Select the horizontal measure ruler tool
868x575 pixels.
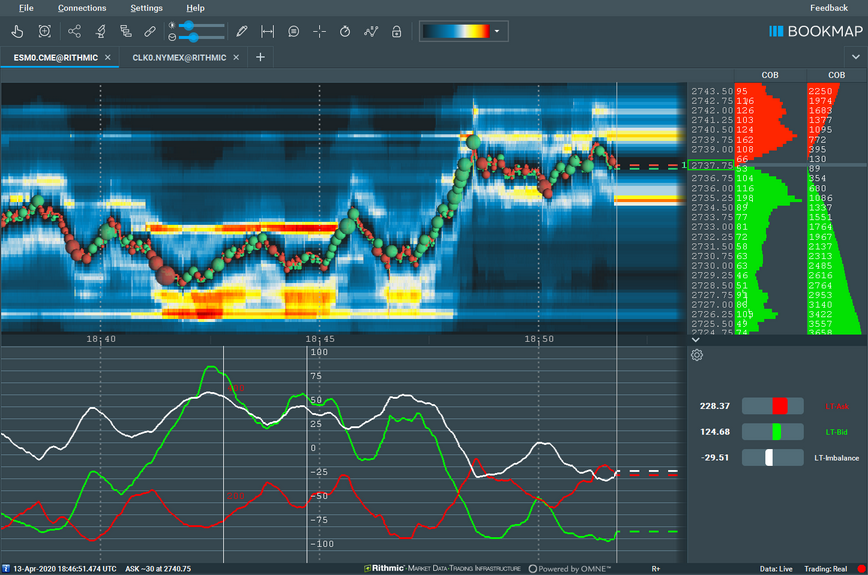click(x=267, y=32)
